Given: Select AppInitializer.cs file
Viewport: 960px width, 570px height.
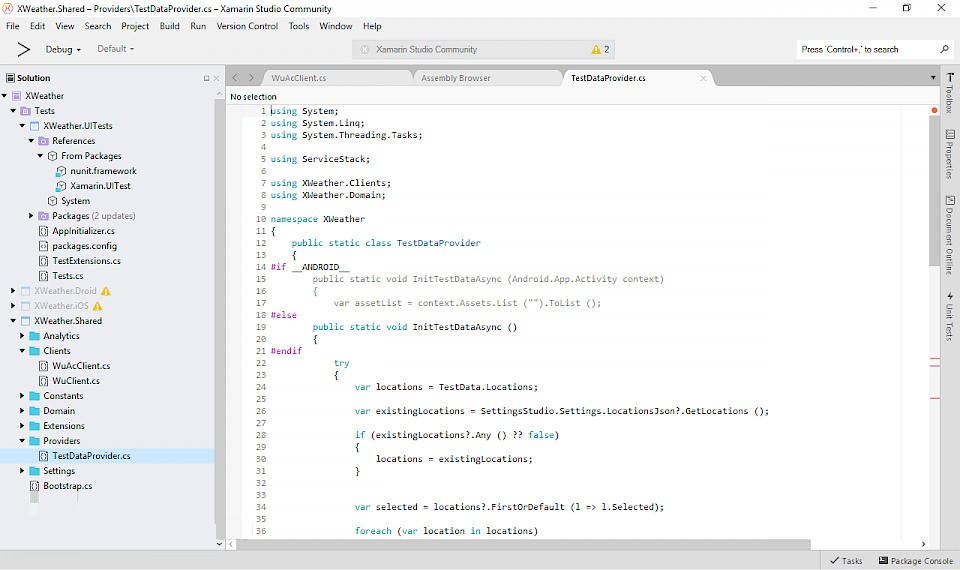Looking at the screenshot, I should click(x=83, y=231).
